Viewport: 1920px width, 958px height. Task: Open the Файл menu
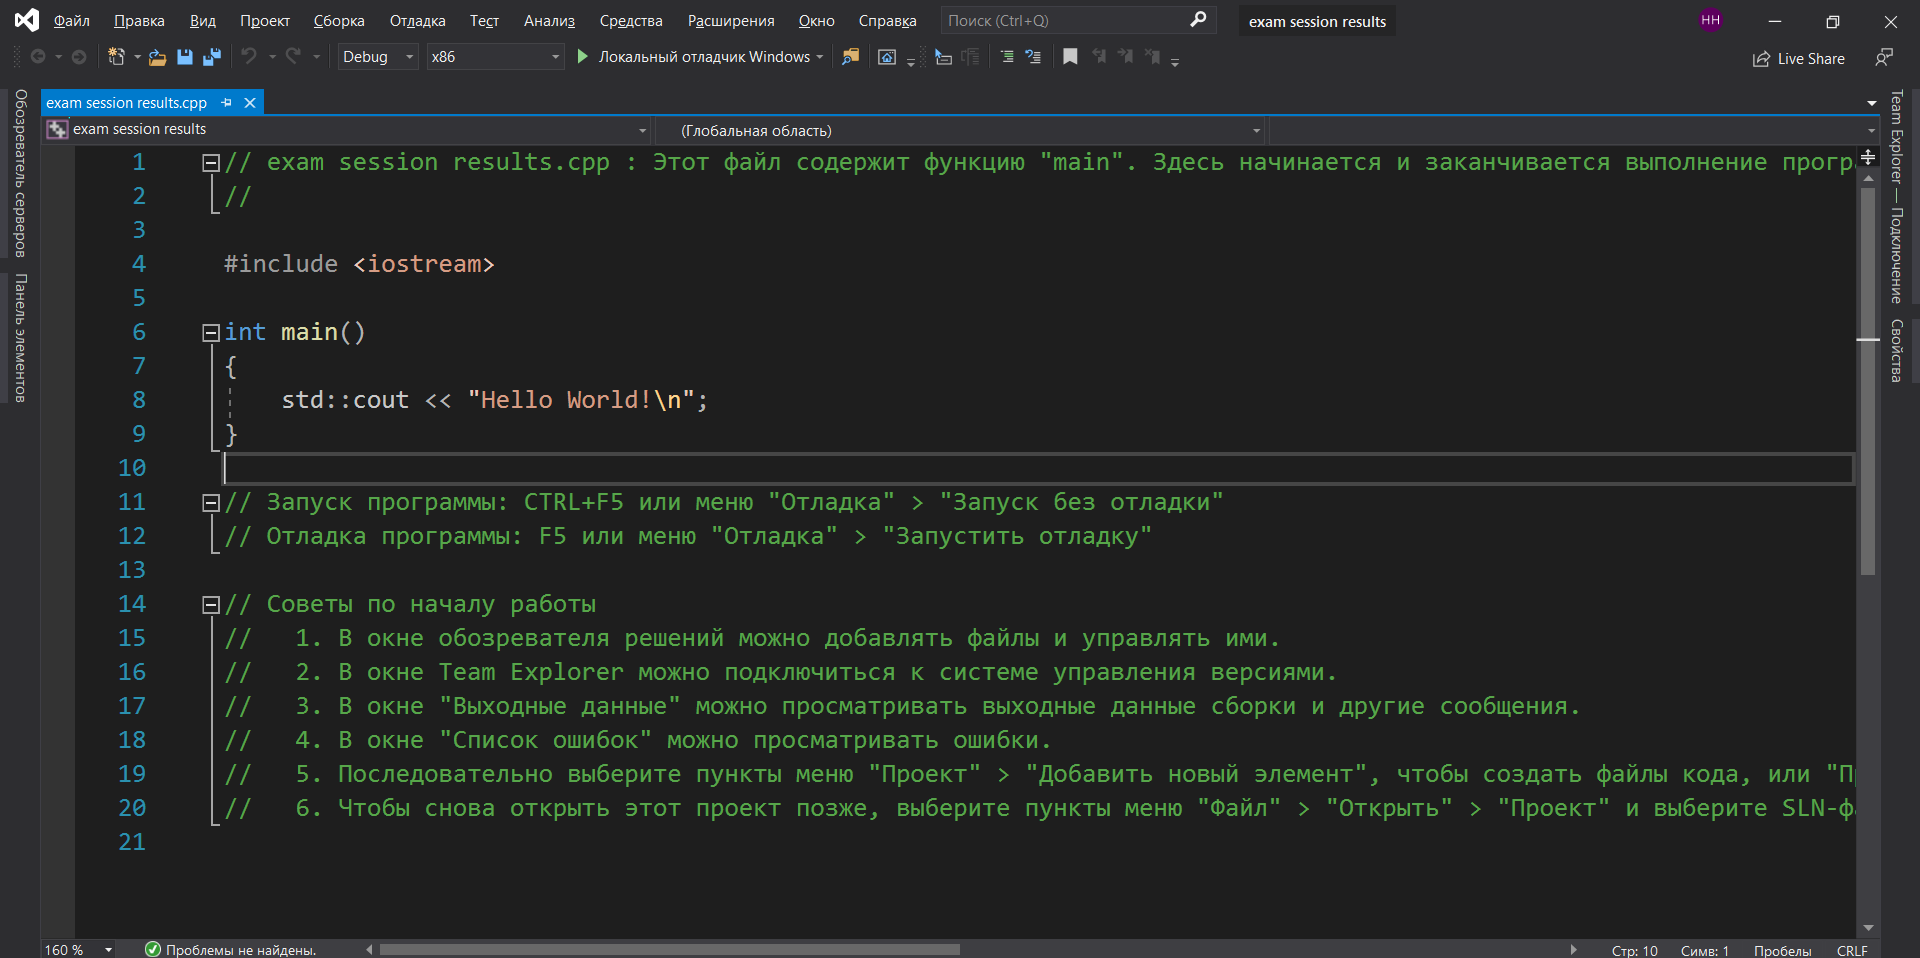[x=71, y=21]
